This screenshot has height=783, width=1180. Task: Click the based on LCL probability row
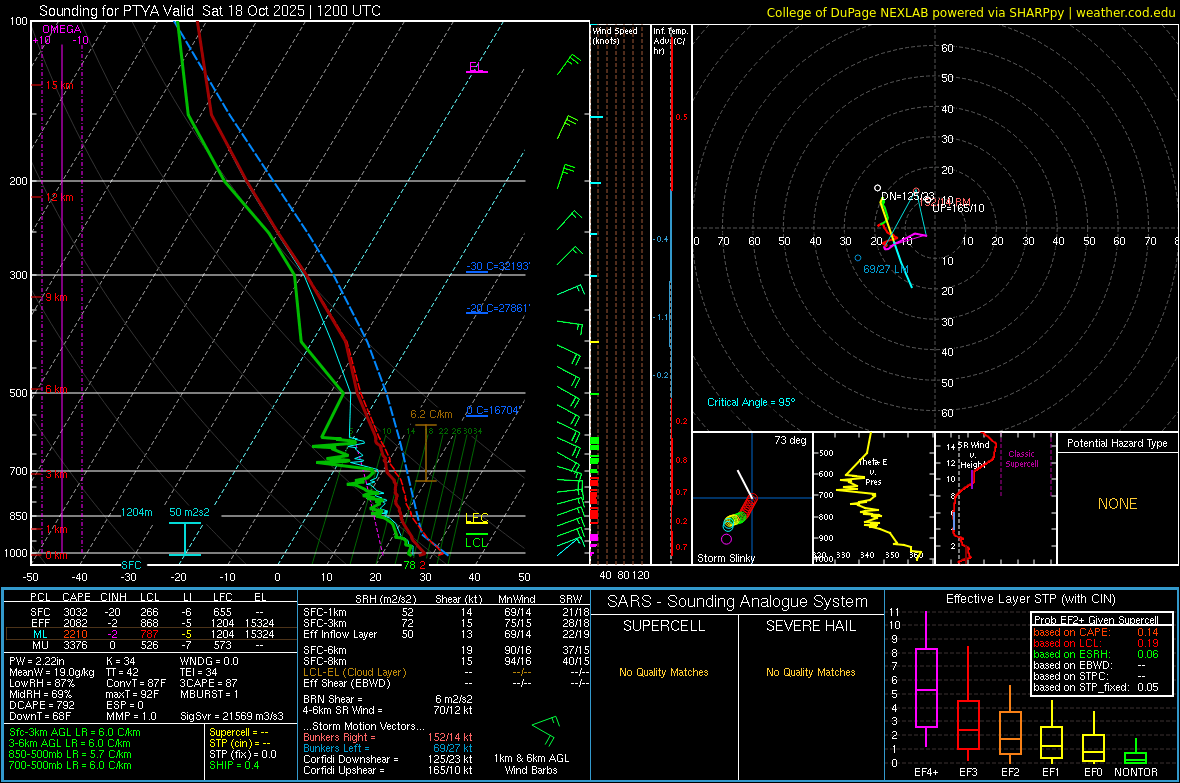point(1096,643)
